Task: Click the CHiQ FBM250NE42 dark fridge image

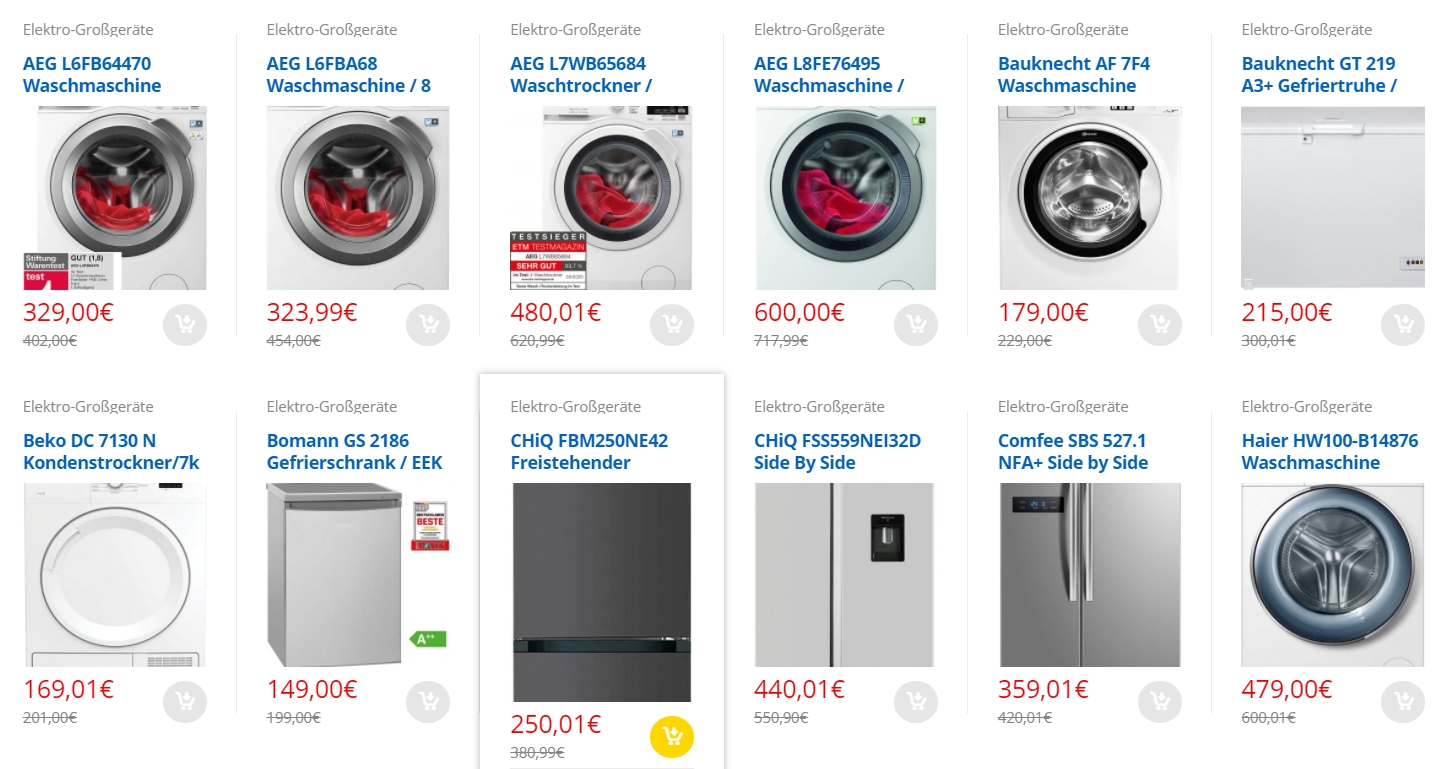Action: 602,592
